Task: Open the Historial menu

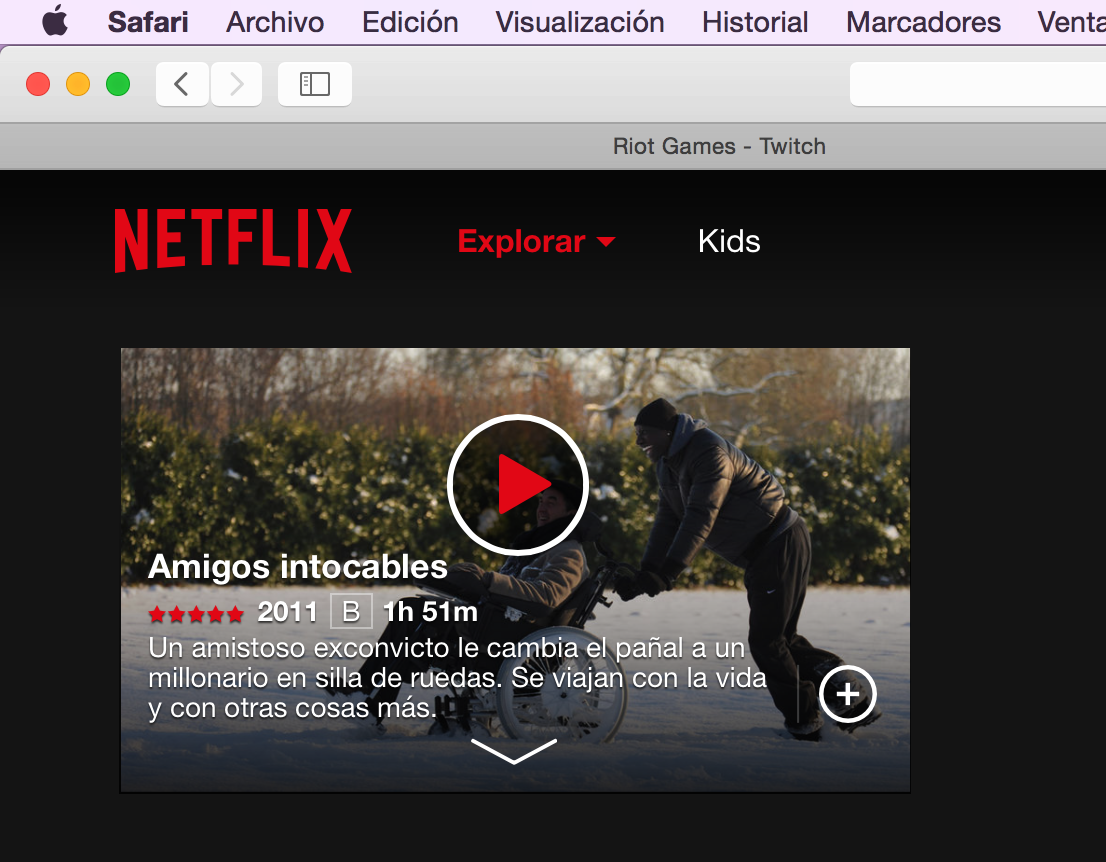Action: pos(755,22)
